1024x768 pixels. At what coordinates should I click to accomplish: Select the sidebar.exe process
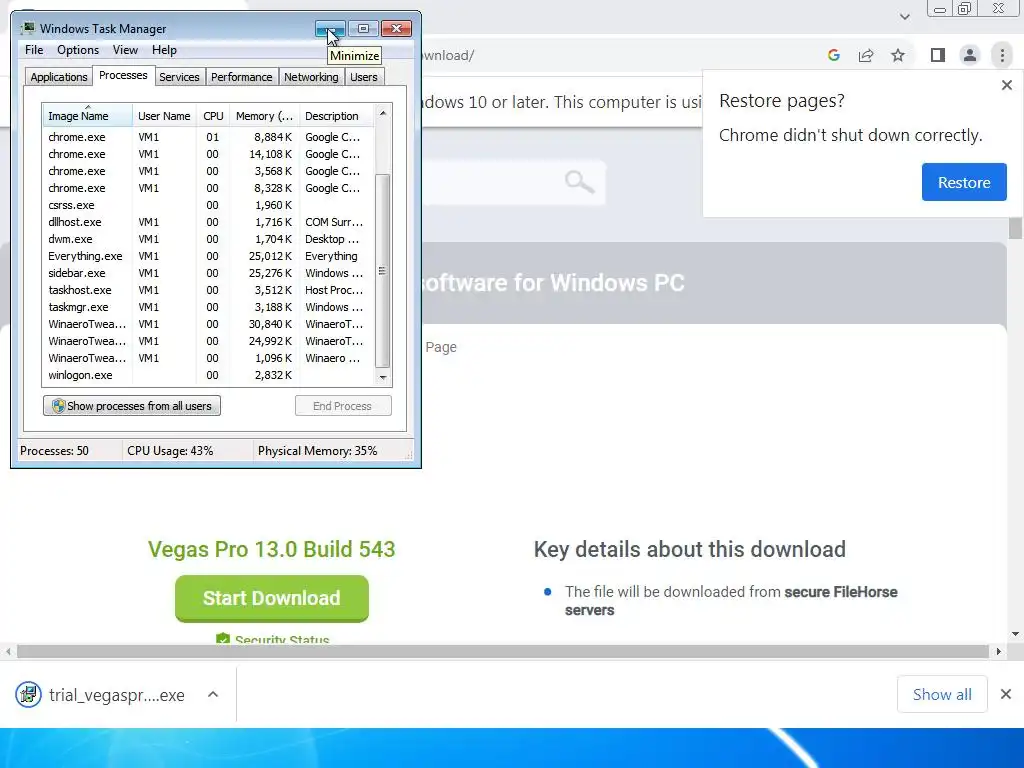coord(208,273)
